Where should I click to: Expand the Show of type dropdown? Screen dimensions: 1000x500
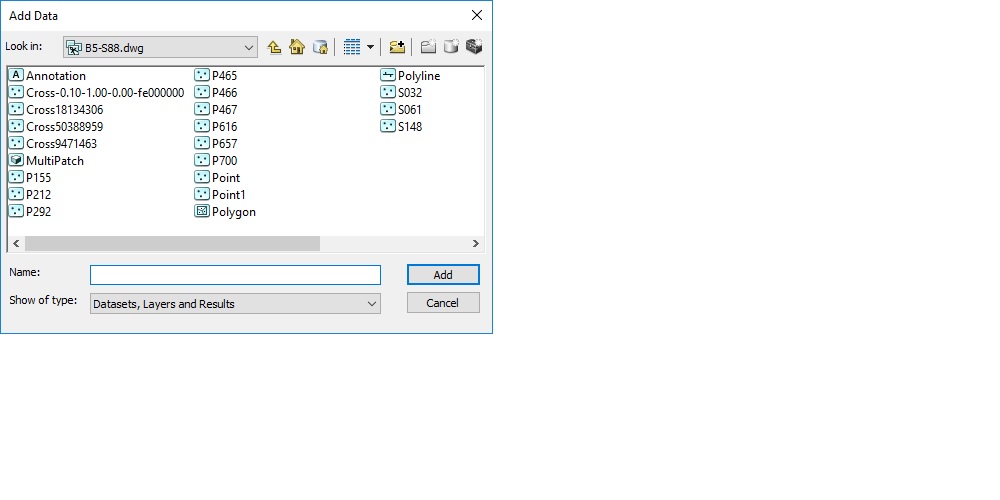tap(372, 304)
